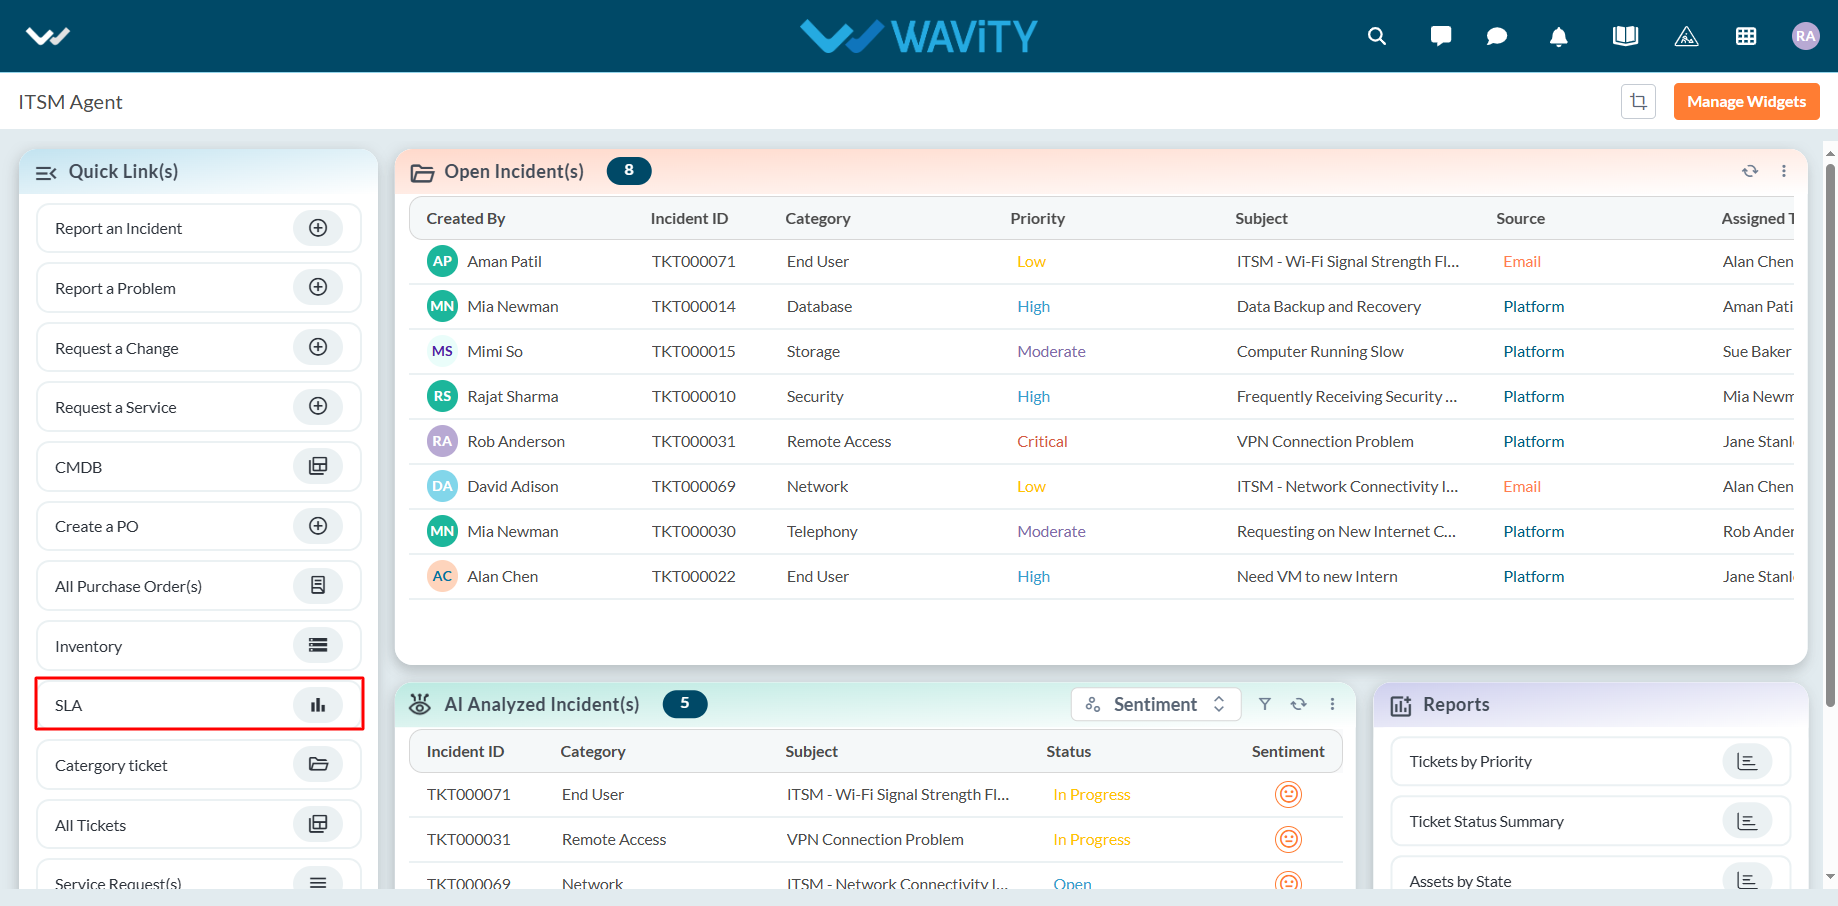Image resolution: width=1838 pixels, height=906 pixels.
Task: Open the square message icon in header
Action: (1441, 36)
